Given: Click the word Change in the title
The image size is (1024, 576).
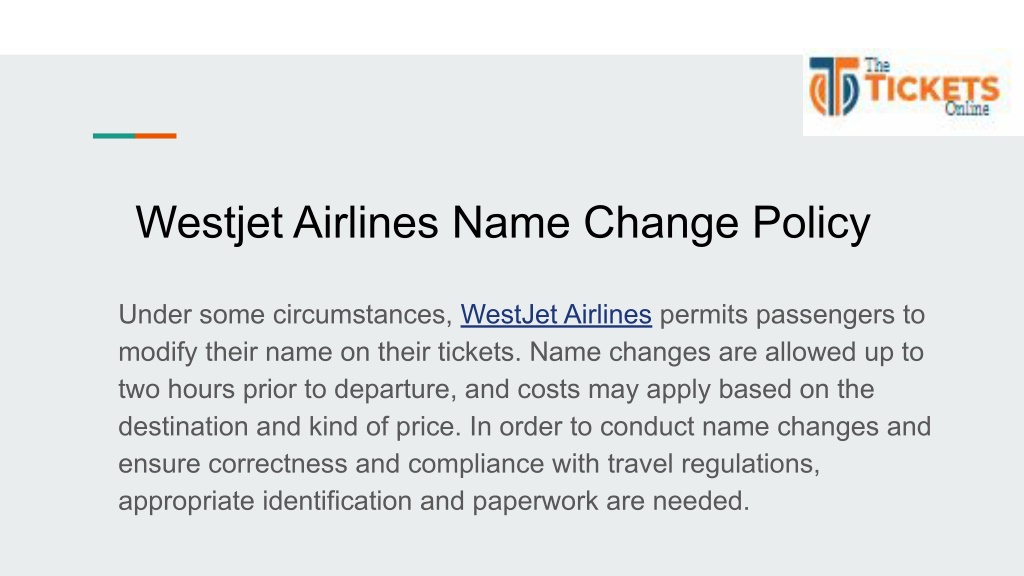Looking at the screenshot, I should [x=661, y=224].
